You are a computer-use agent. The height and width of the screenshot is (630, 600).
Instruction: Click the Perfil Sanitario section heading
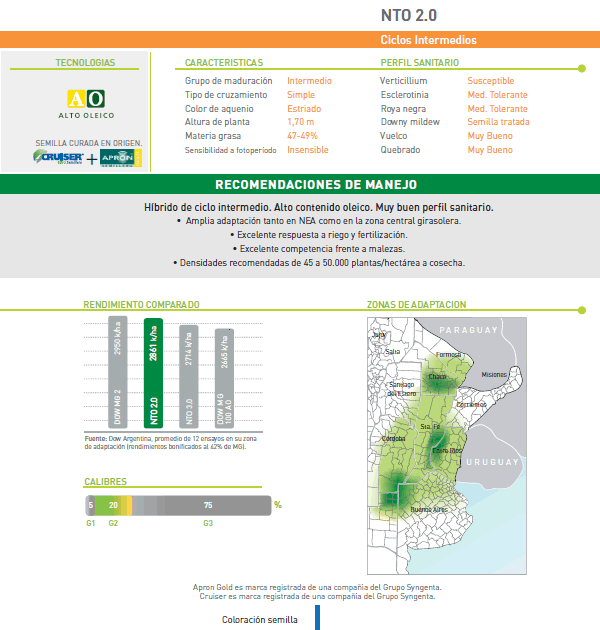point(420,63)
